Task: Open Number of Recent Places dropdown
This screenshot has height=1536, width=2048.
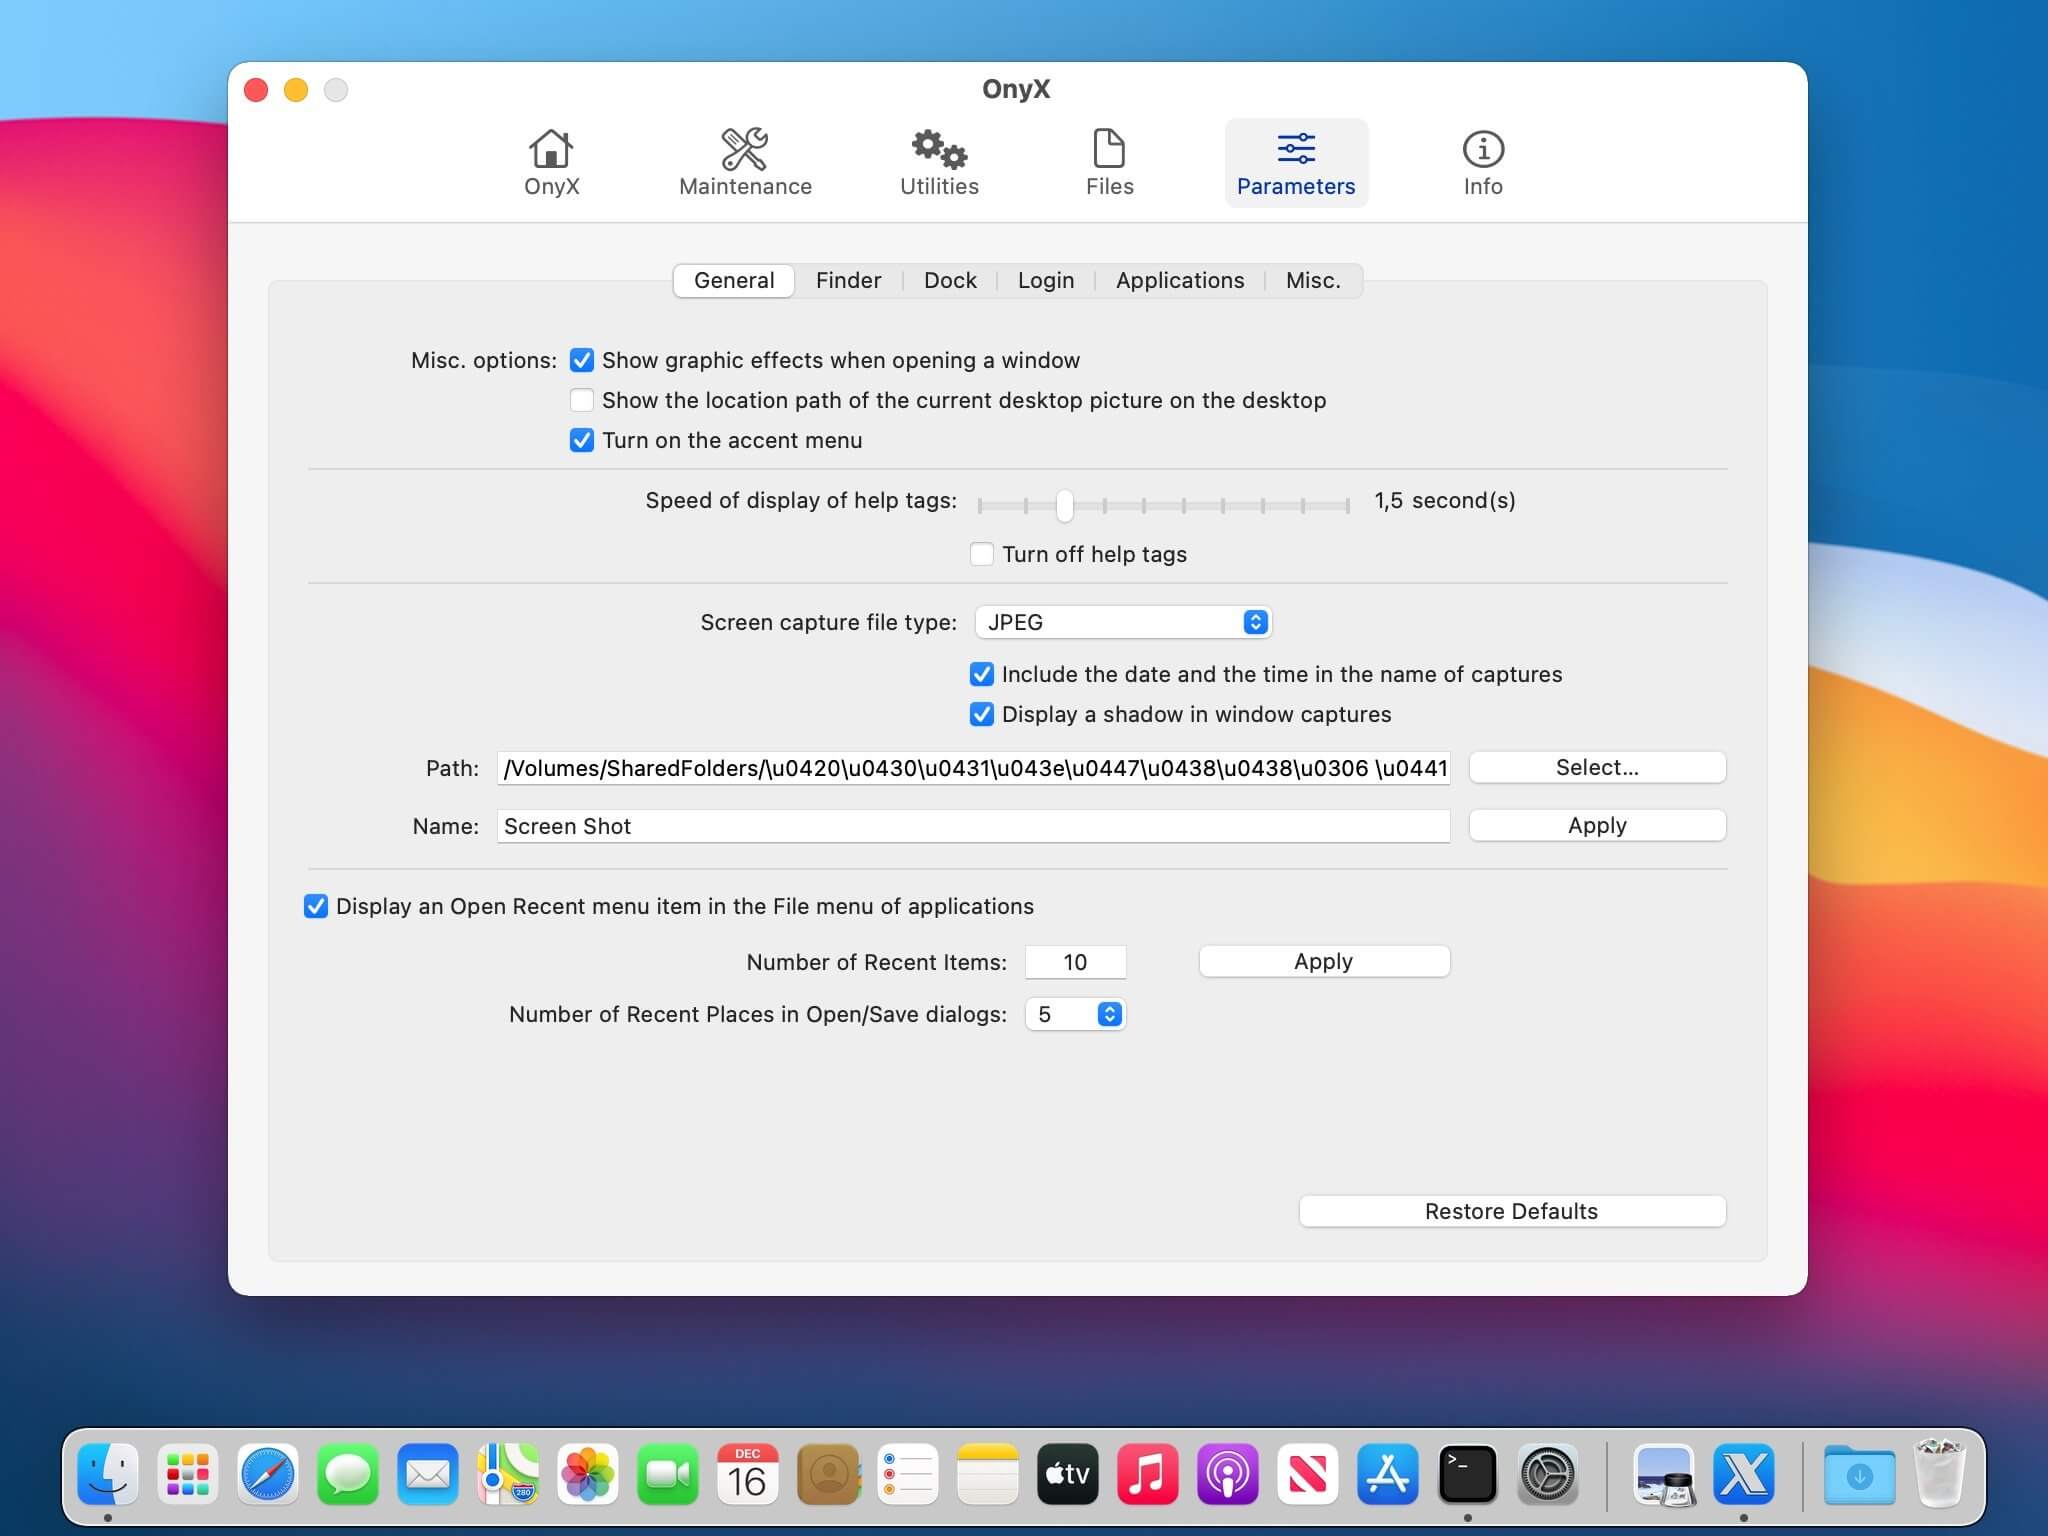Action: [x=1076, y=1014]
